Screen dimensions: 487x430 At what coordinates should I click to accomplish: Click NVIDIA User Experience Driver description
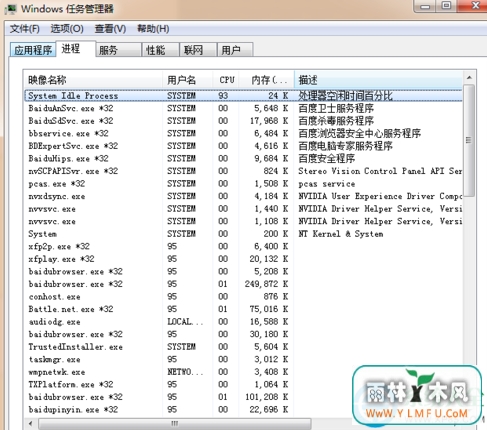pos(380,196)
